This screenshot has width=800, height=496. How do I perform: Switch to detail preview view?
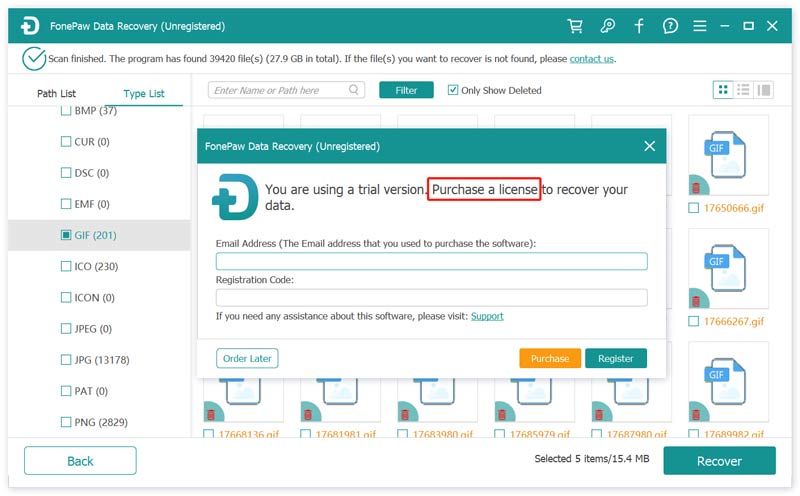pos(763,90)
